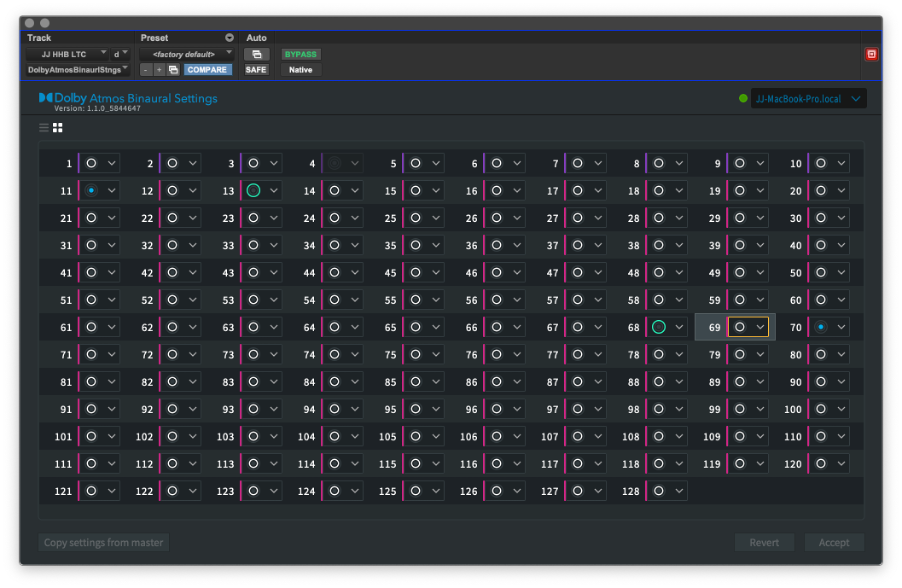This screenshot has width=902, height=588.
Task: Expand the dropdown chevron for object 69
Action: [x=760, y=327]
